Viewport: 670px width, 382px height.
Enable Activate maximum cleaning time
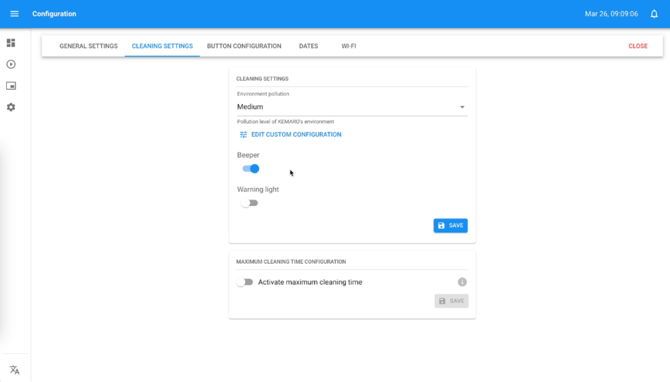point(245,282)
